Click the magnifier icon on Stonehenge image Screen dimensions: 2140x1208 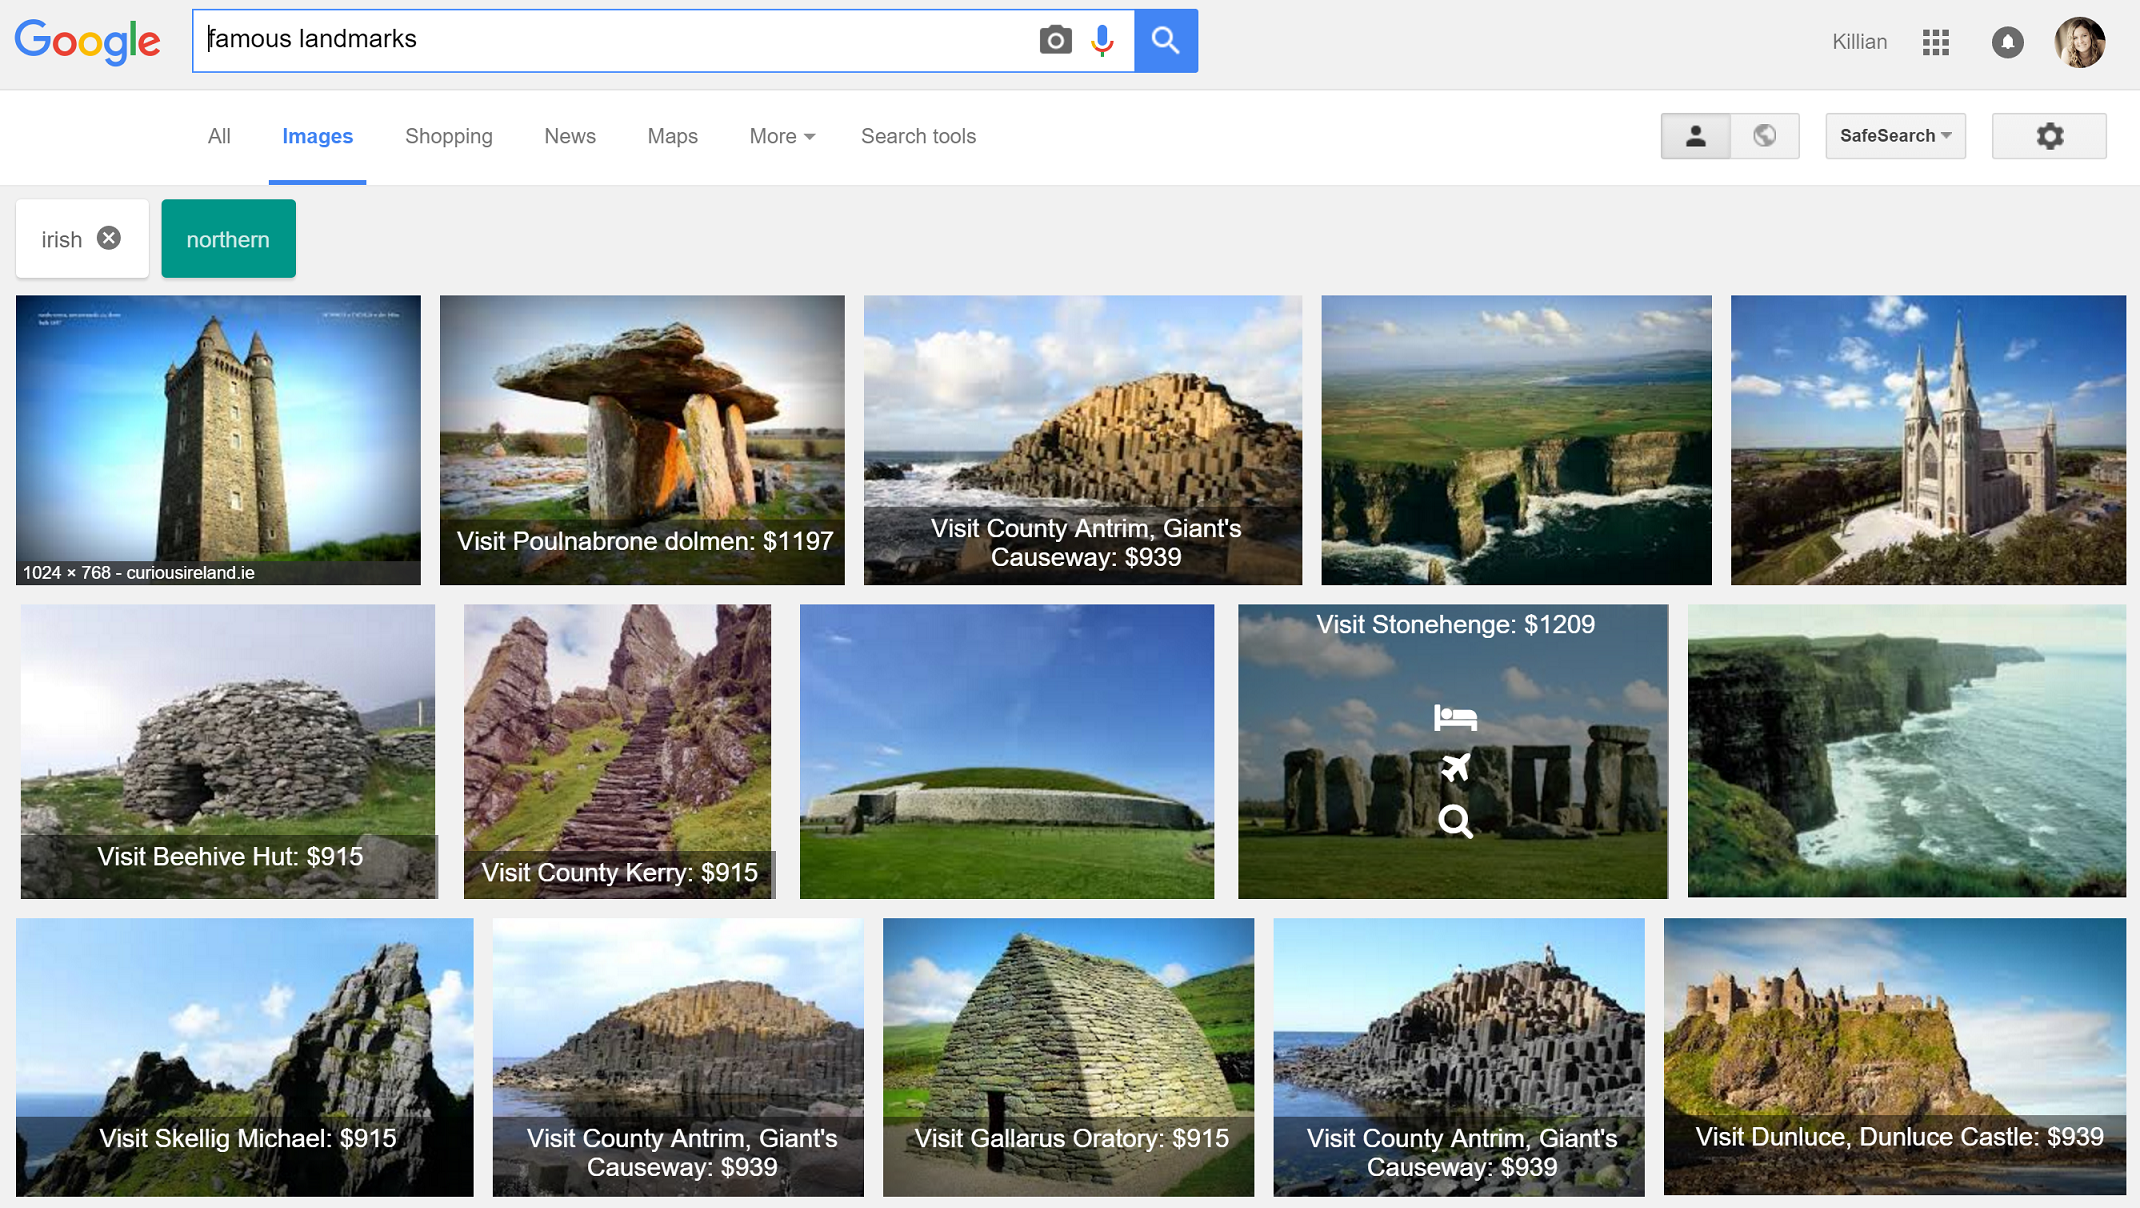[1455, 821]
